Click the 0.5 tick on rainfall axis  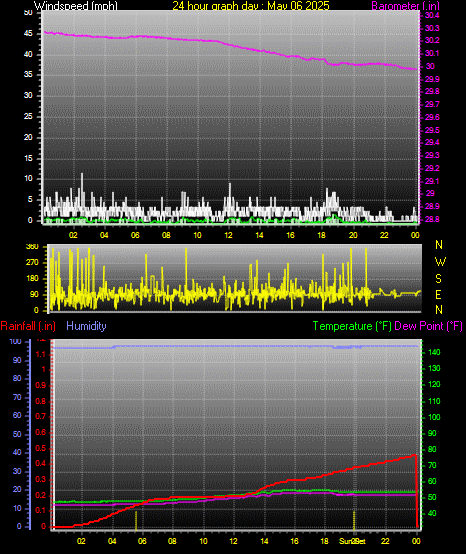41,448
